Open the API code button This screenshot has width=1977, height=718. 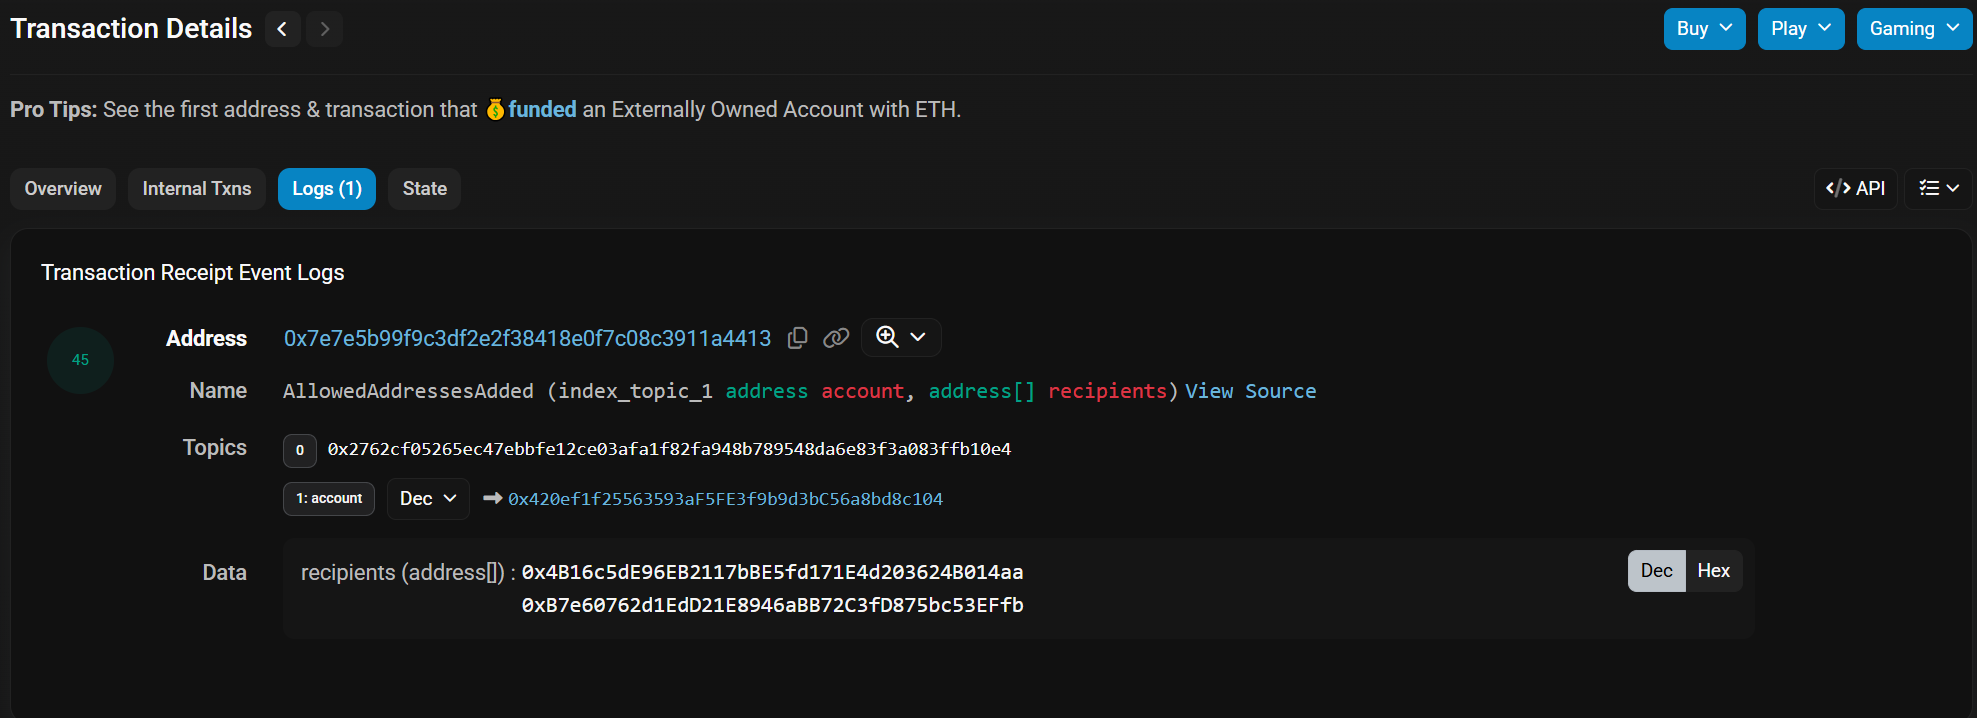coord(1855,188)
